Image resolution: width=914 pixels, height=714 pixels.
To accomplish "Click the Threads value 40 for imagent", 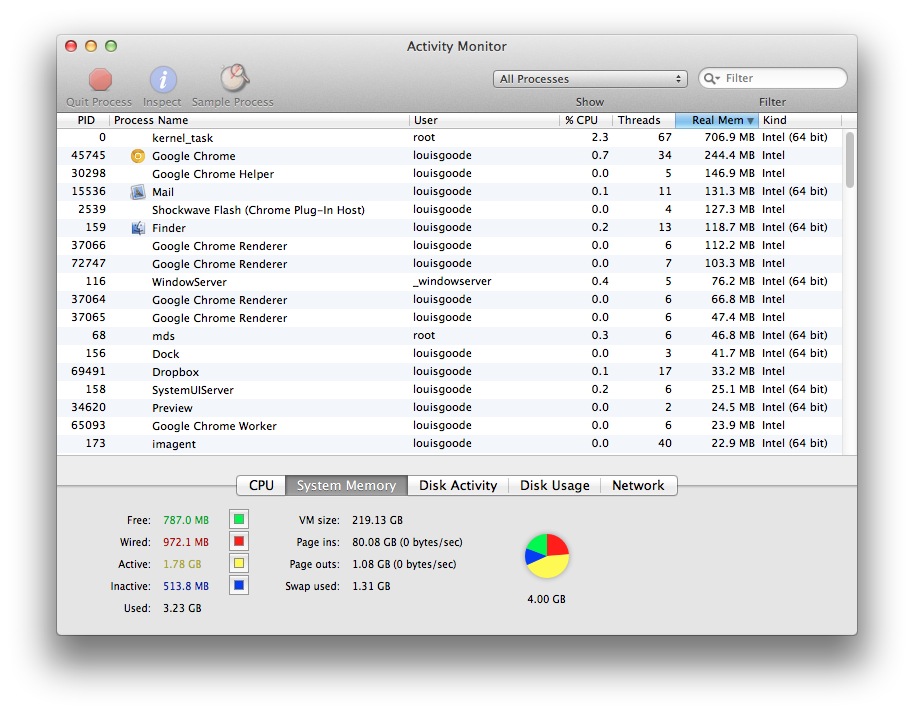I will [x=665, y=444].
